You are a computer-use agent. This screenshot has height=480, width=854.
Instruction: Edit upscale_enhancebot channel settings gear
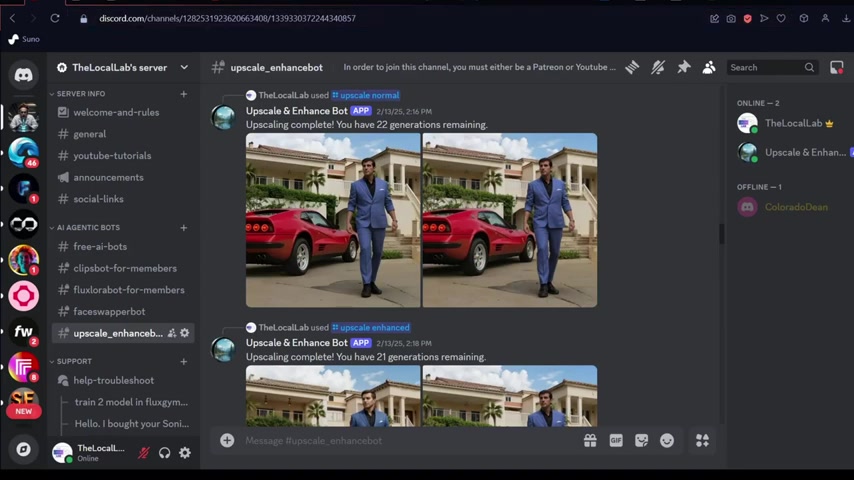(x=185, y=333)
